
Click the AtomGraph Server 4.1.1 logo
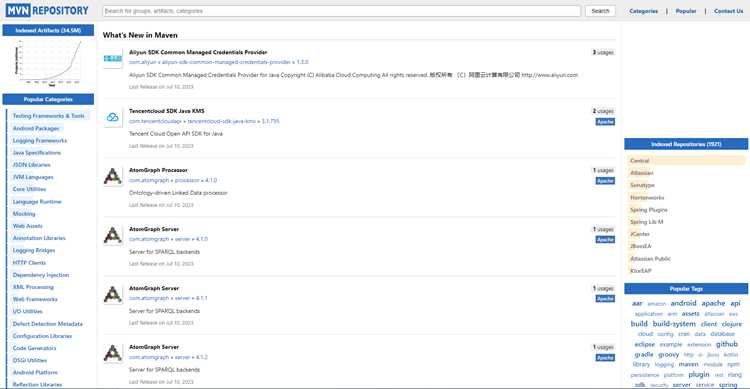(x=113, y=294)
